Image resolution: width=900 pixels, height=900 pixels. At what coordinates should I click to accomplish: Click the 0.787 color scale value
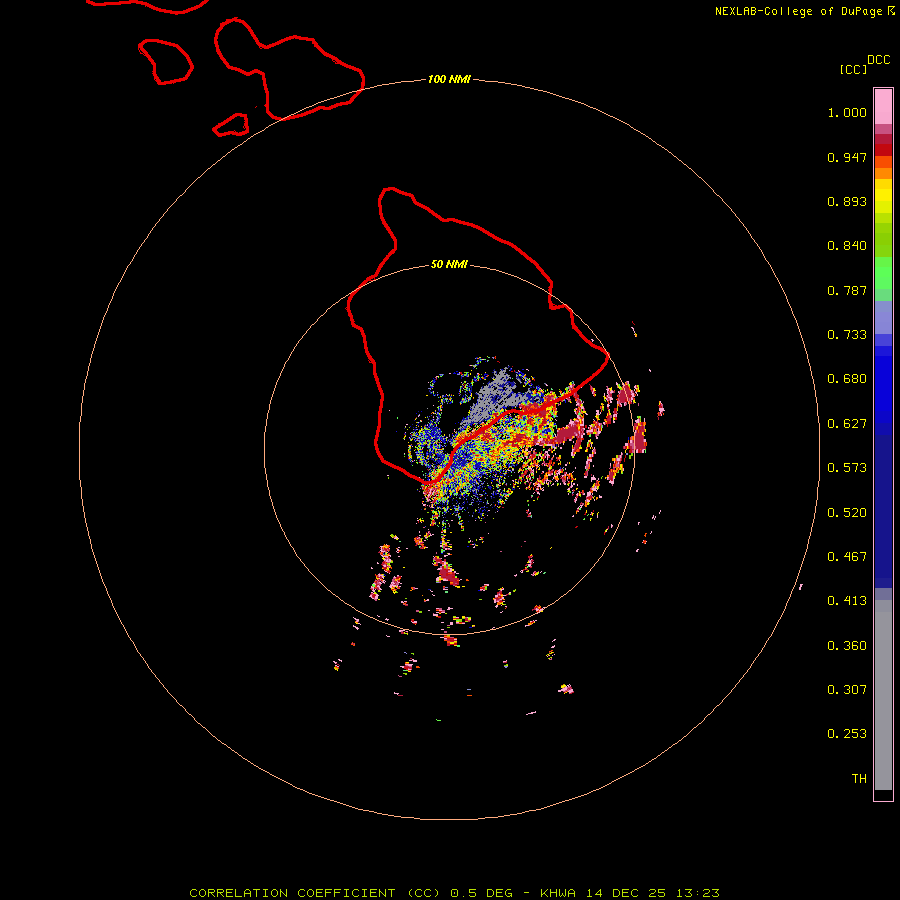pyautogui.click(x=847, y=290)
